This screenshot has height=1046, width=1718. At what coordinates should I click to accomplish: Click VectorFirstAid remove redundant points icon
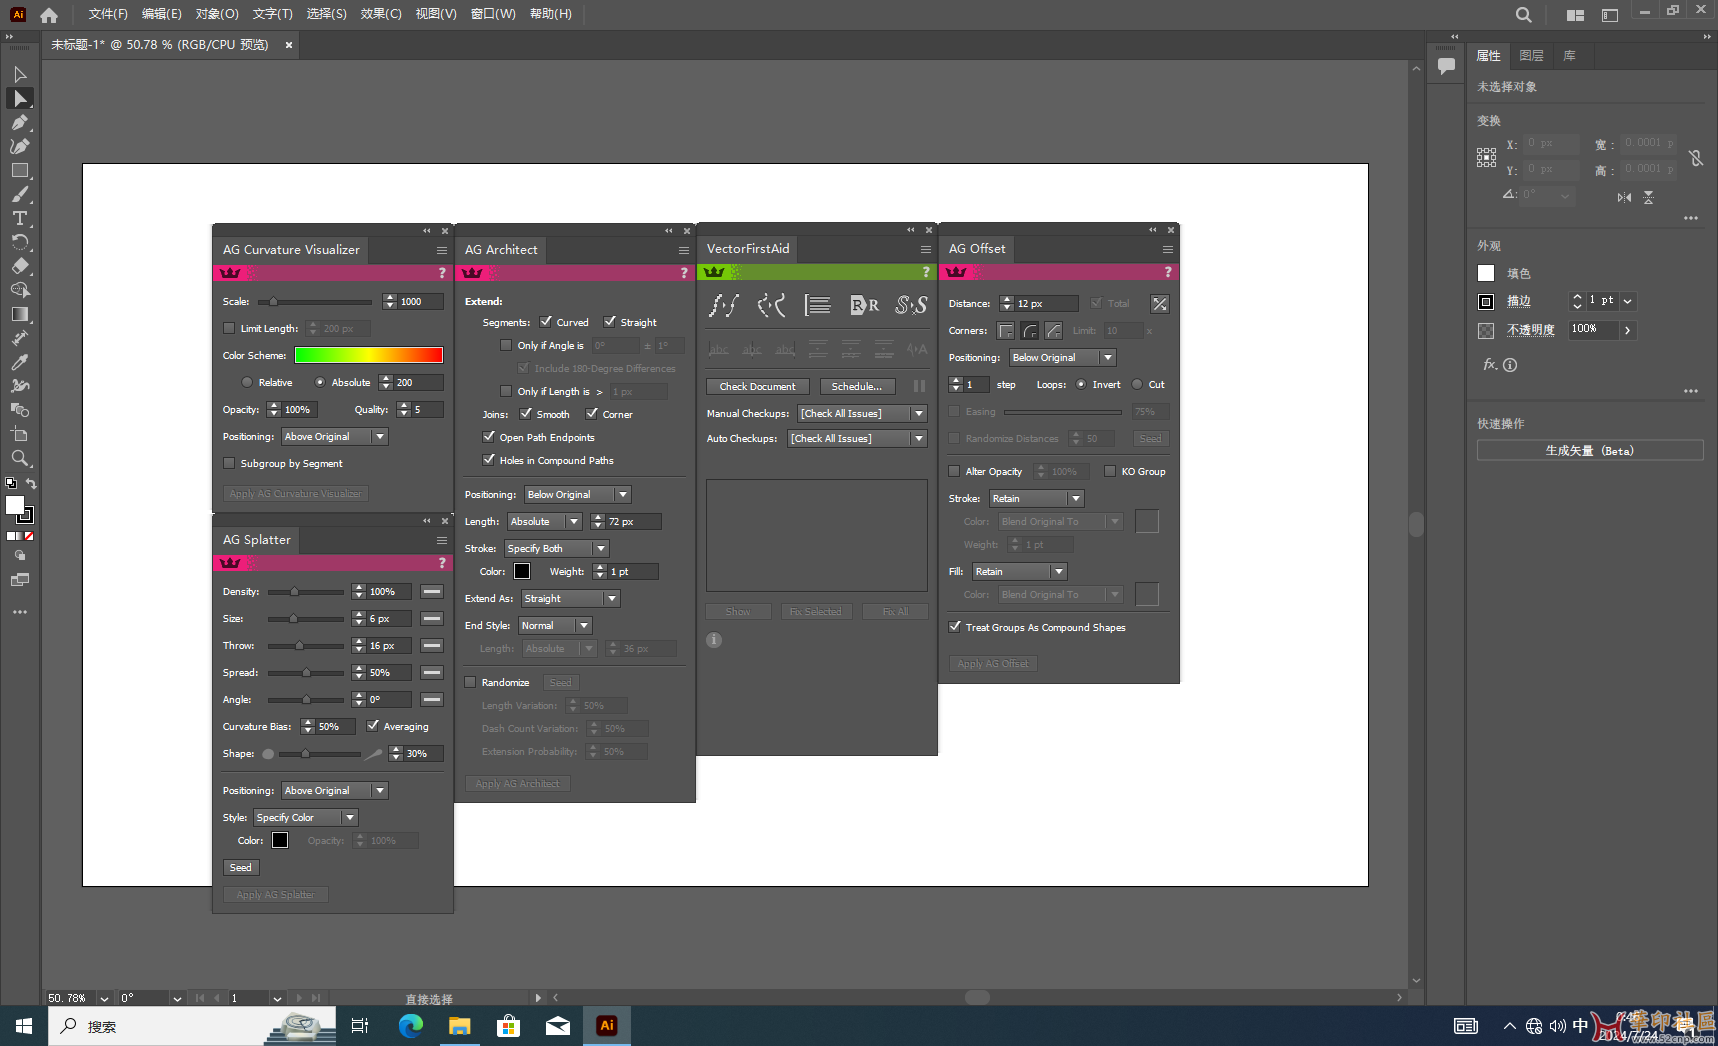(723, 305)
